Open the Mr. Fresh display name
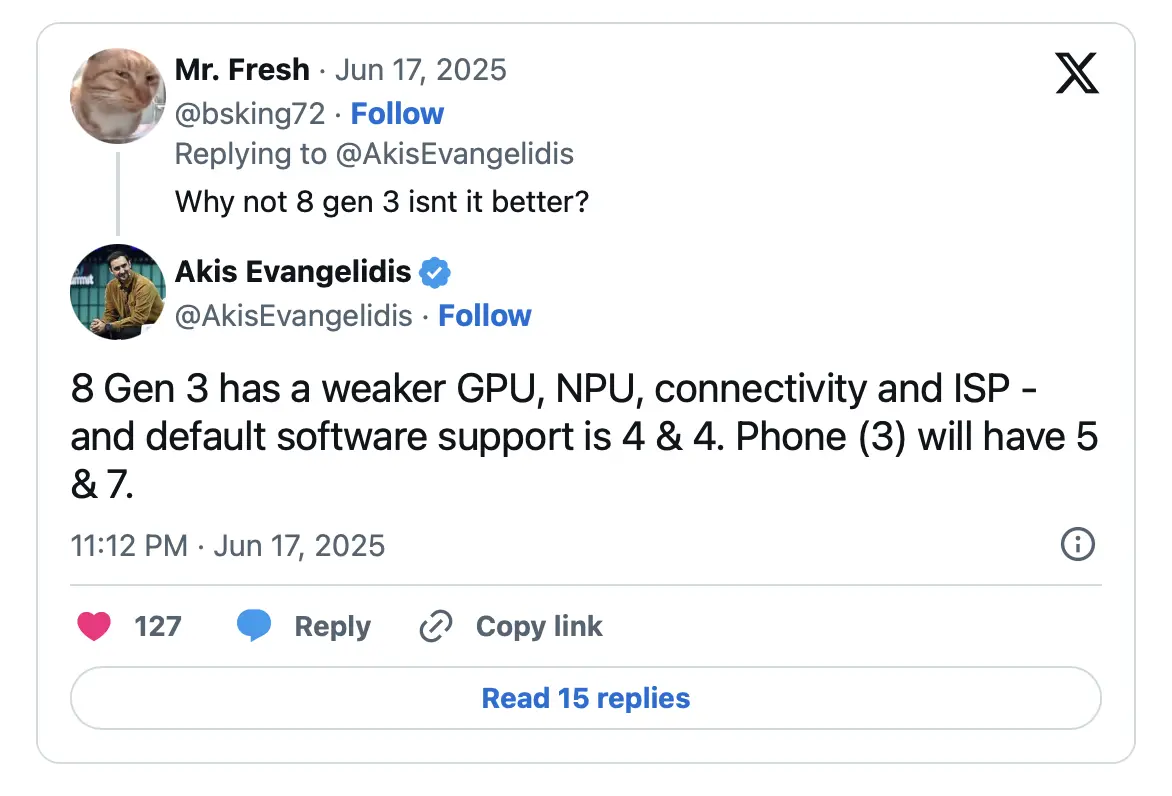 (242, 70)
